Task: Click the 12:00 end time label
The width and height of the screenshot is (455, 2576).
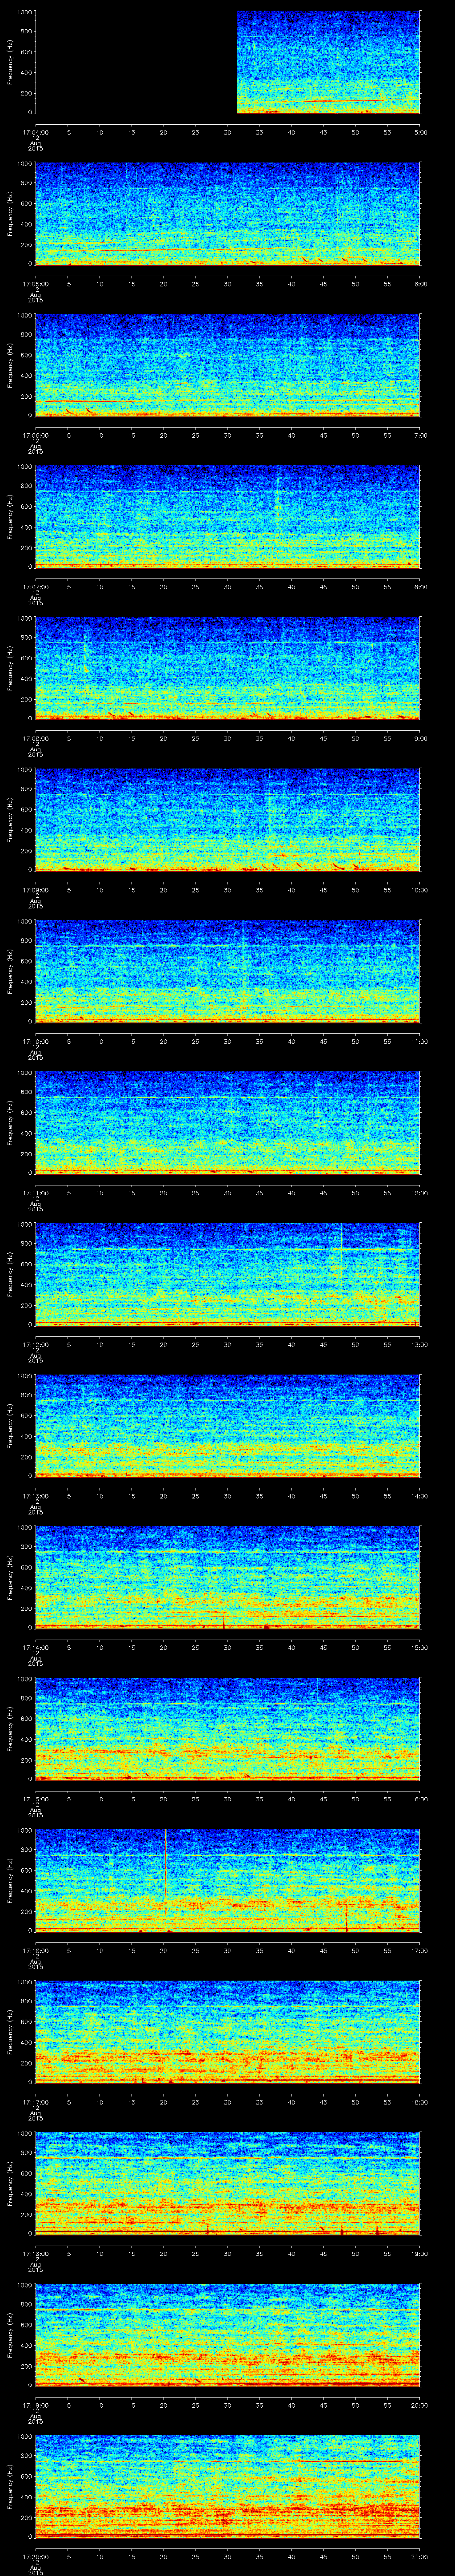Action: [x=419, y=1192]
